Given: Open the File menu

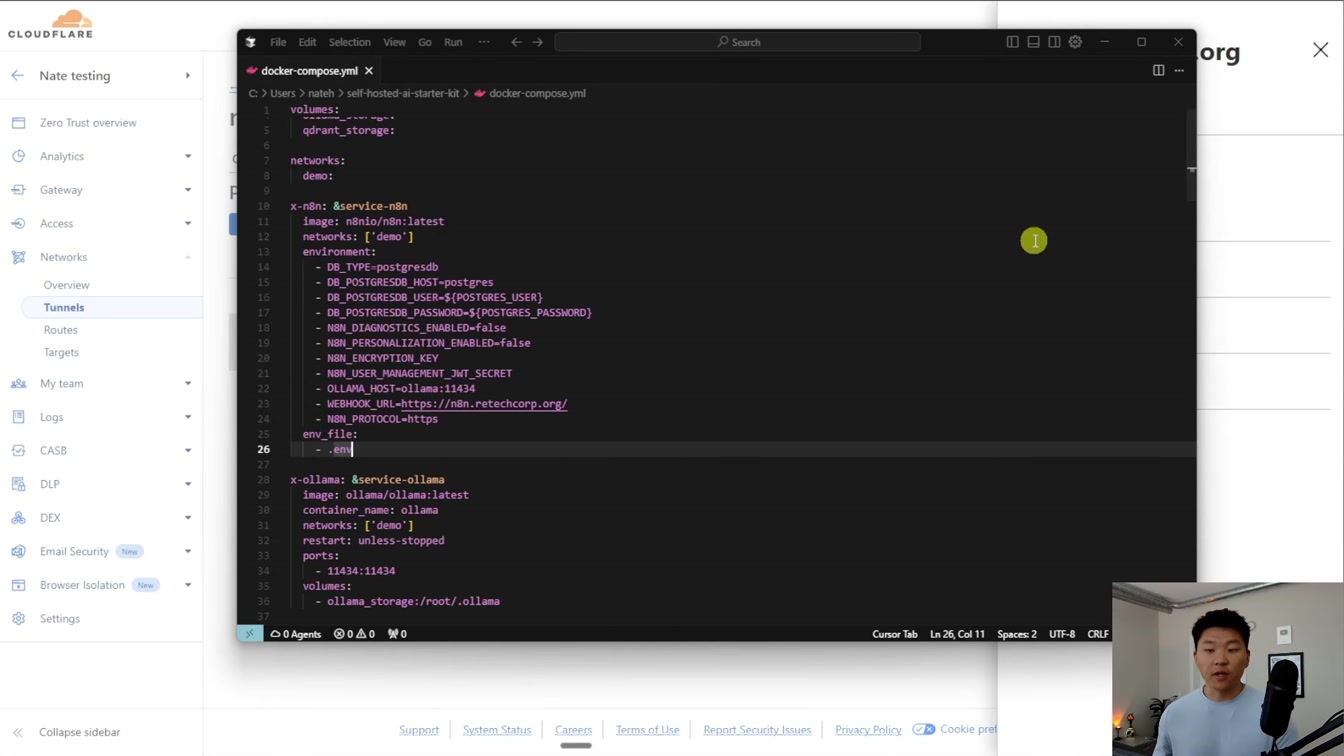Looking at the screenshot, I should [x=278, y=42].
